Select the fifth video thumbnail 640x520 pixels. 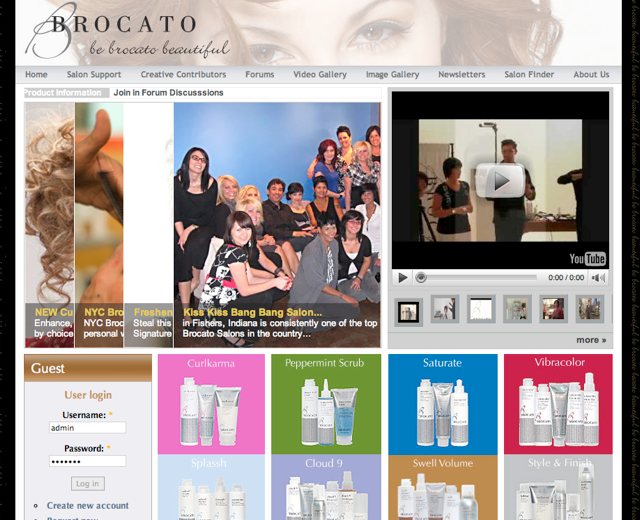point(553,309)
